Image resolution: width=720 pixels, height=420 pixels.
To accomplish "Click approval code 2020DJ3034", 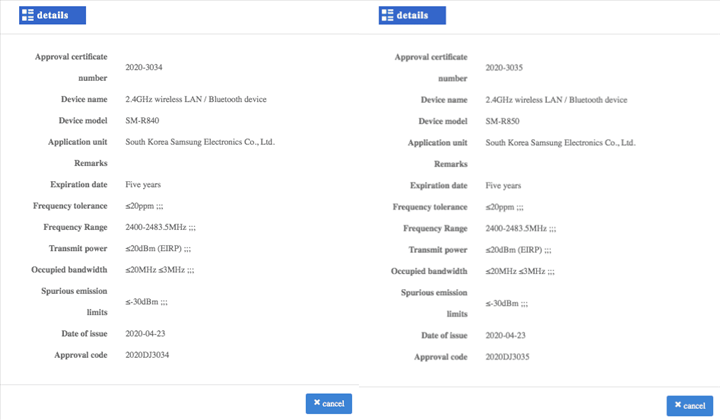I will click(x=147, y=355).
